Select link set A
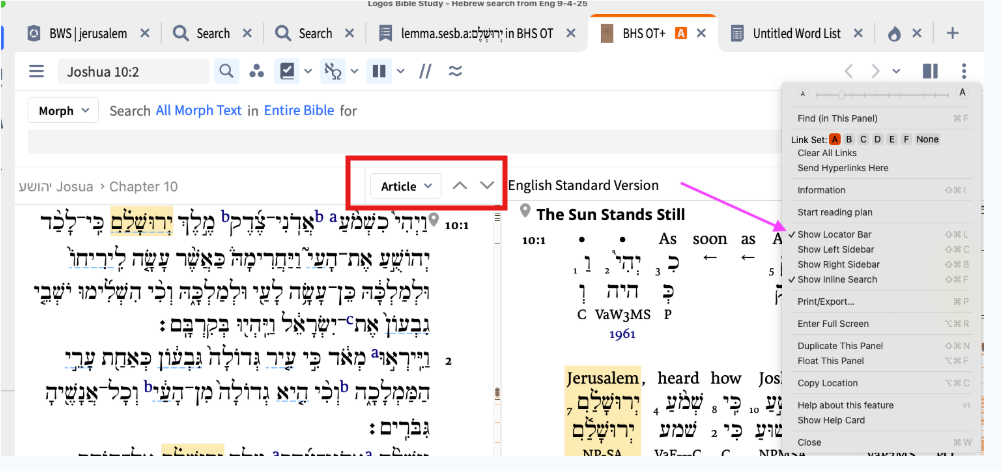 click(835, 139)
